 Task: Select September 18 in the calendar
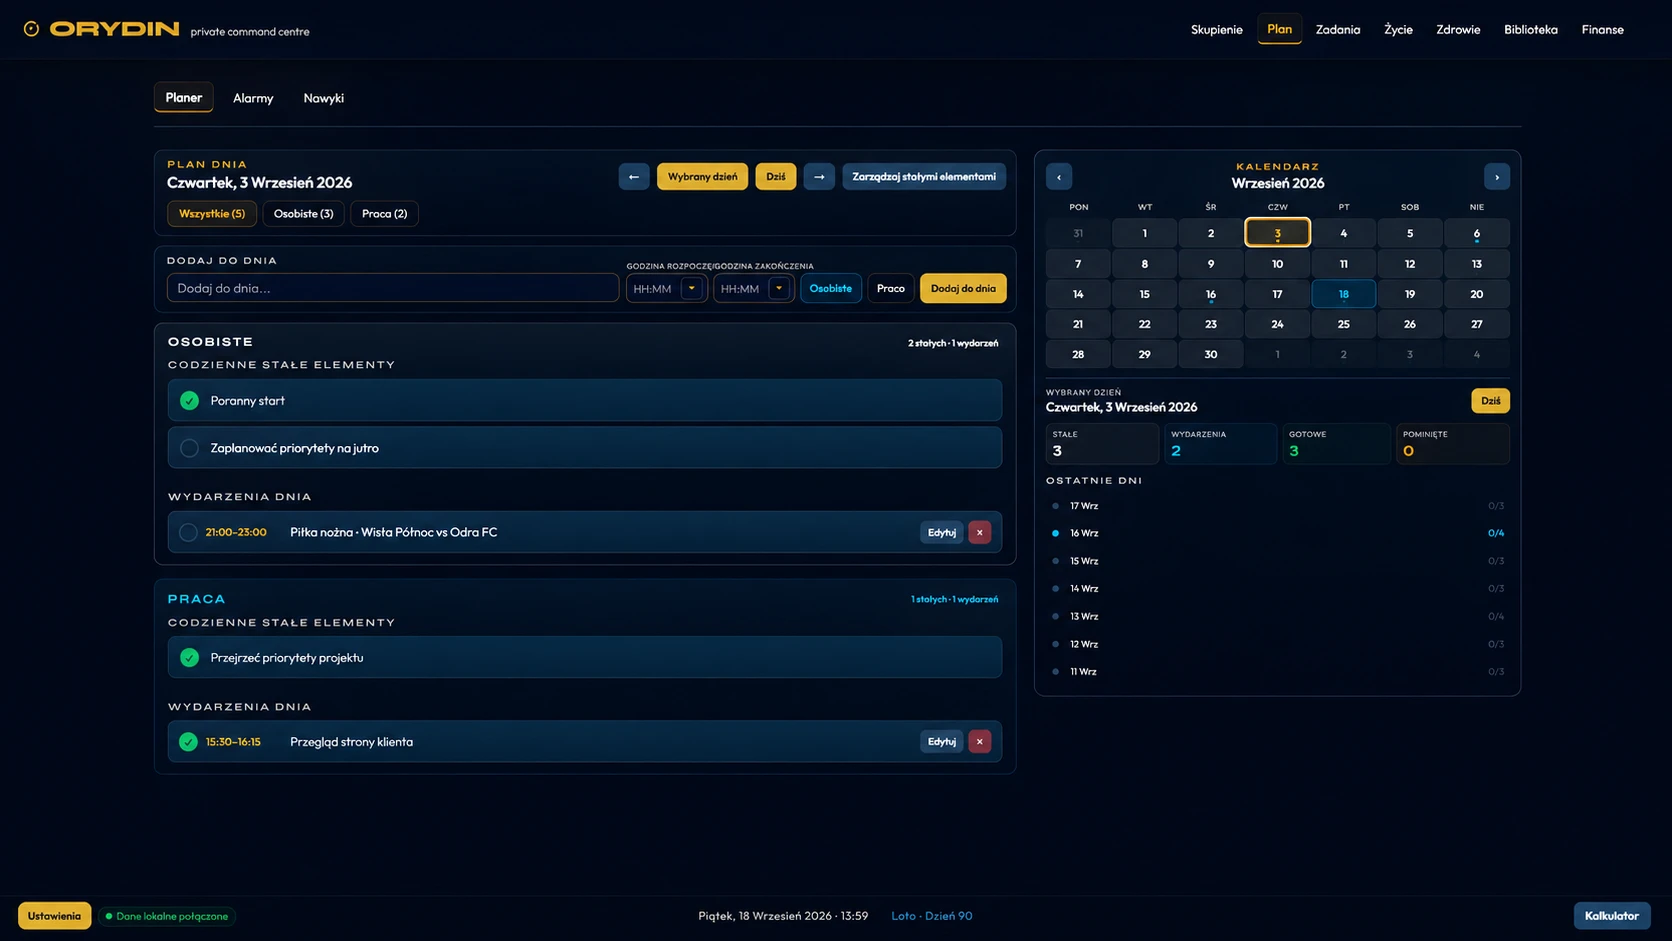[1343, 294]
